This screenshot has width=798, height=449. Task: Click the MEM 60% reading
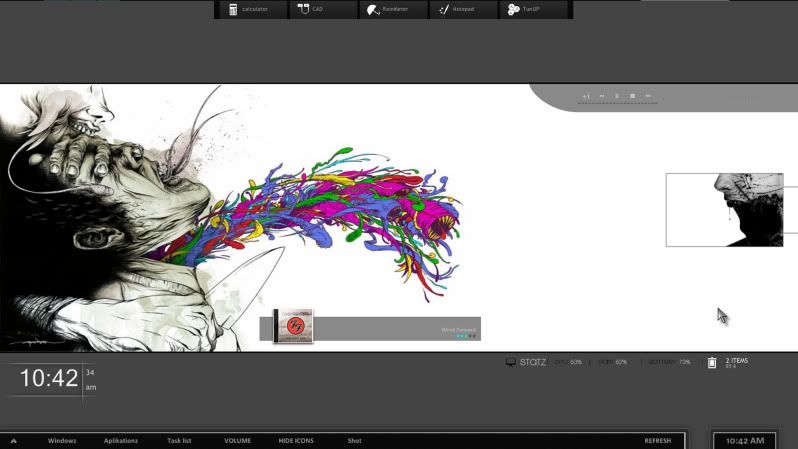tap(613, 362)
